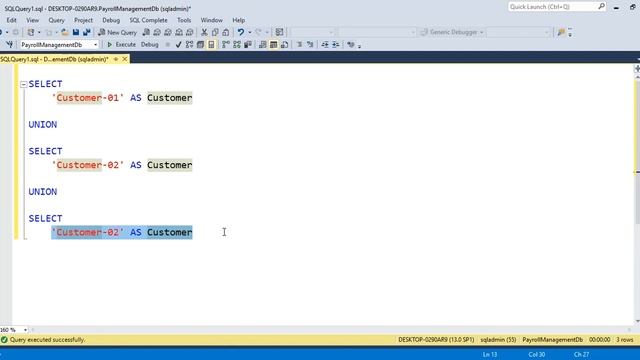Click "Query executed successfully." status message
This screenshot has height=360, width=640.
pyautogui.click(x=47, y=340)
